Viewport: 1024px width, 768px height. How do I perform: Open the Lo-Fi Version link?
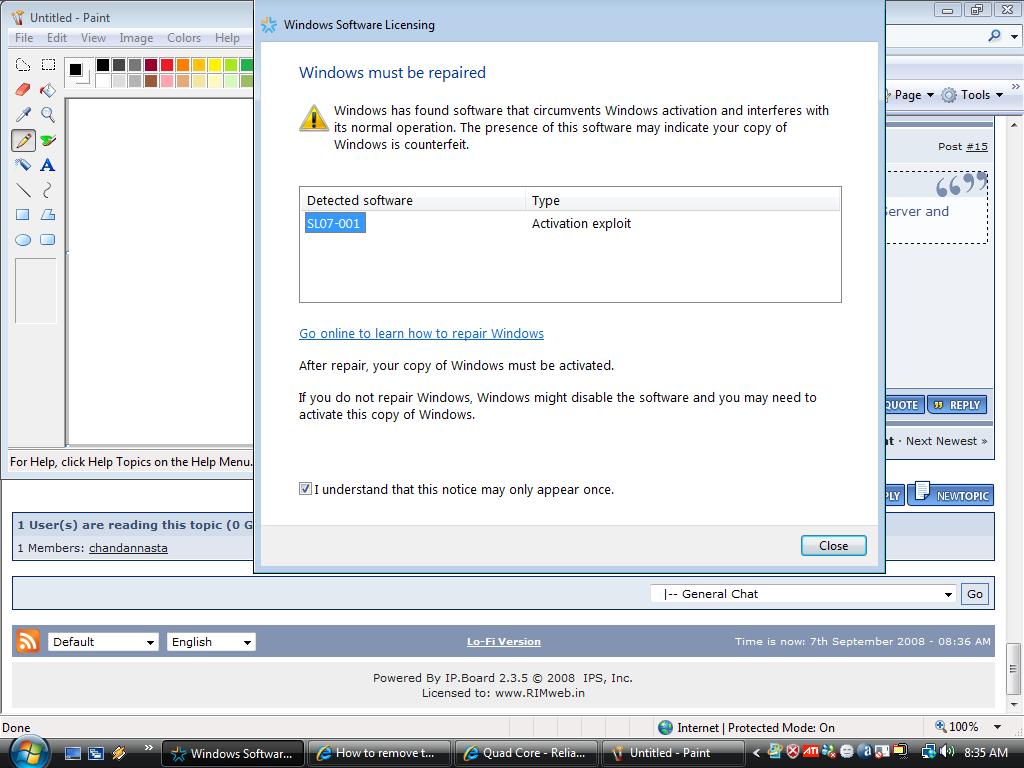point(504,641)
